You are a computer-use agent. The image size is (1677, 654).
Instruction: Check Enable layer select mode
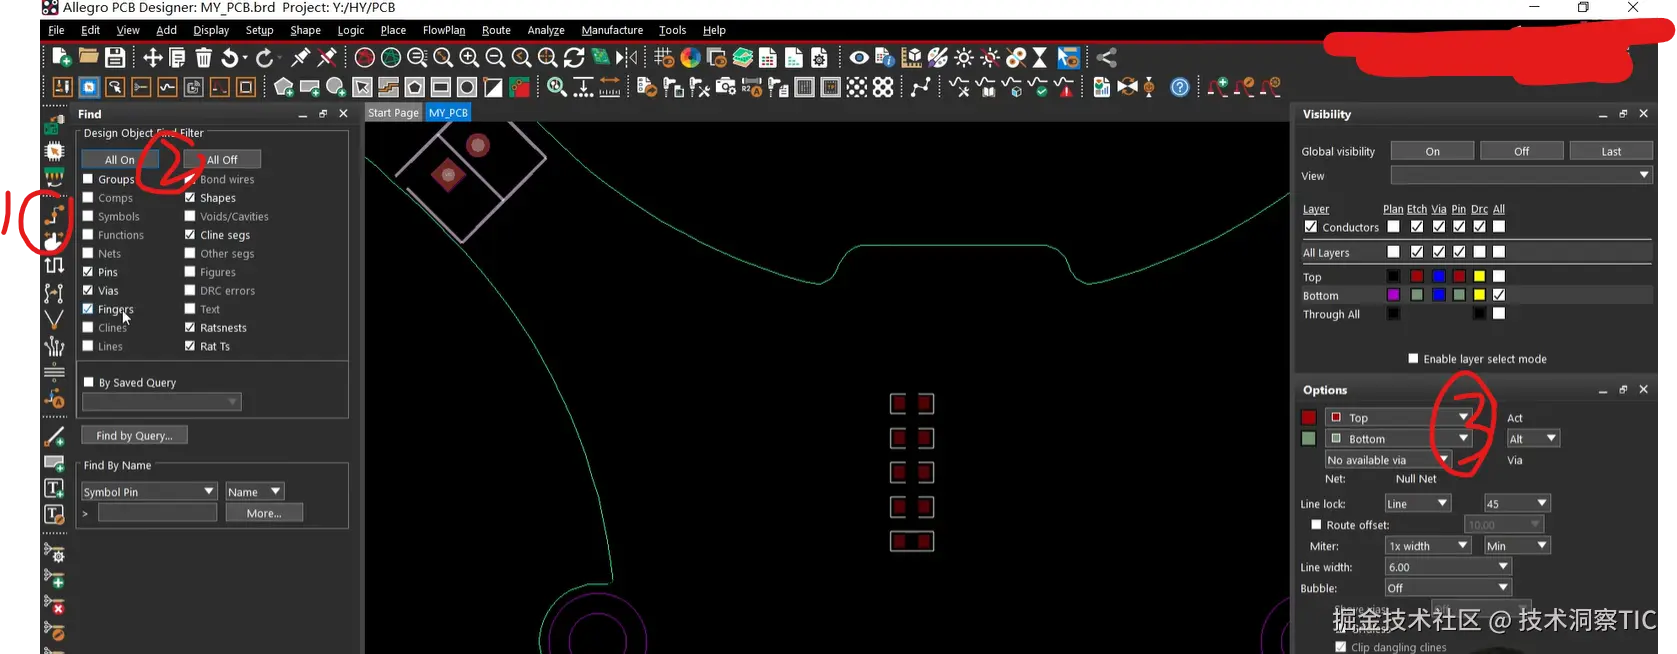coord(1413,358)
